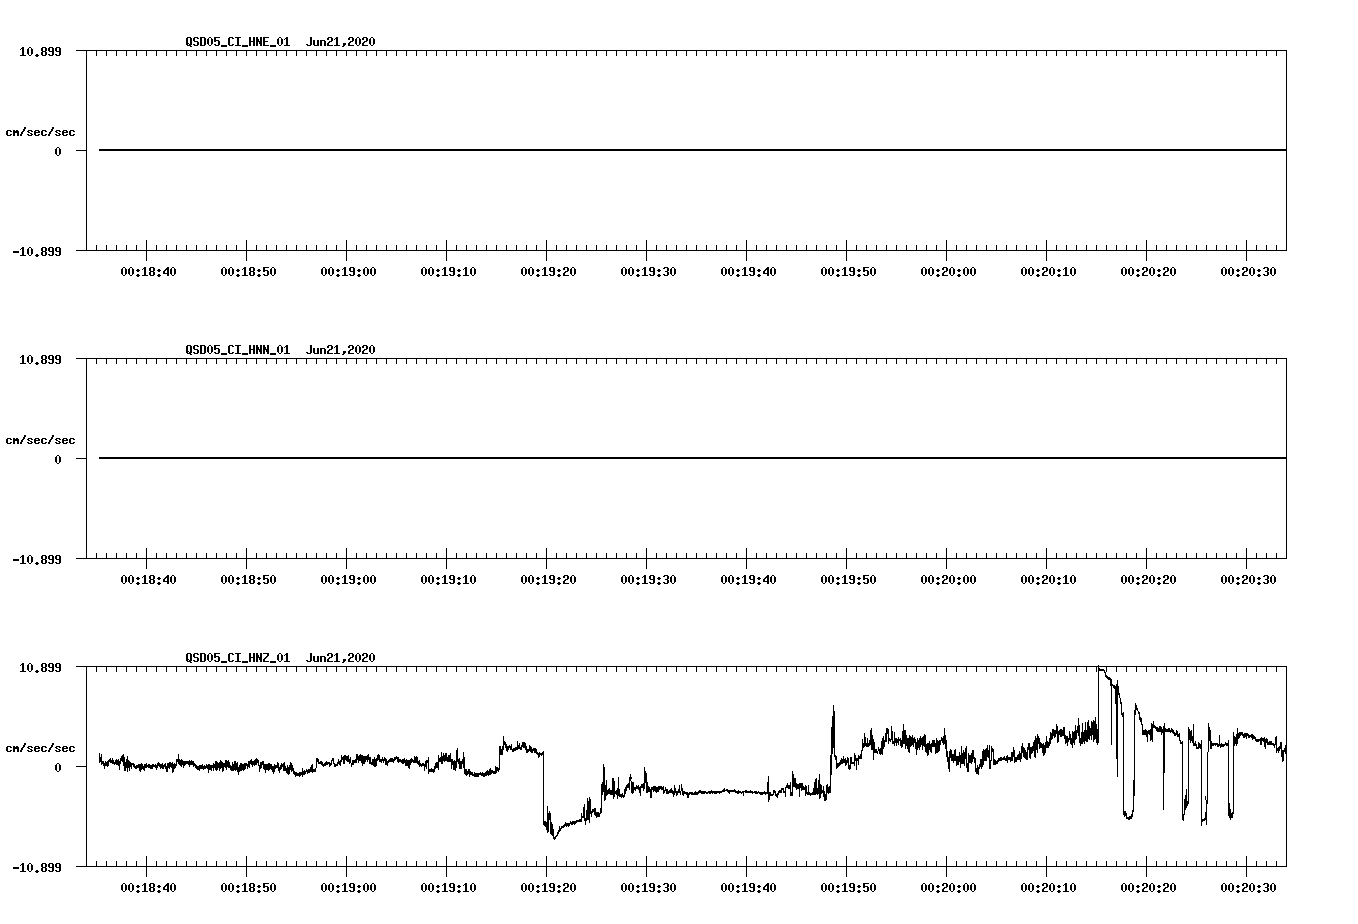Click the 10.899 upper limit on HNE plot
Viewport: 1358px width, 924px height.
point(40,51)
